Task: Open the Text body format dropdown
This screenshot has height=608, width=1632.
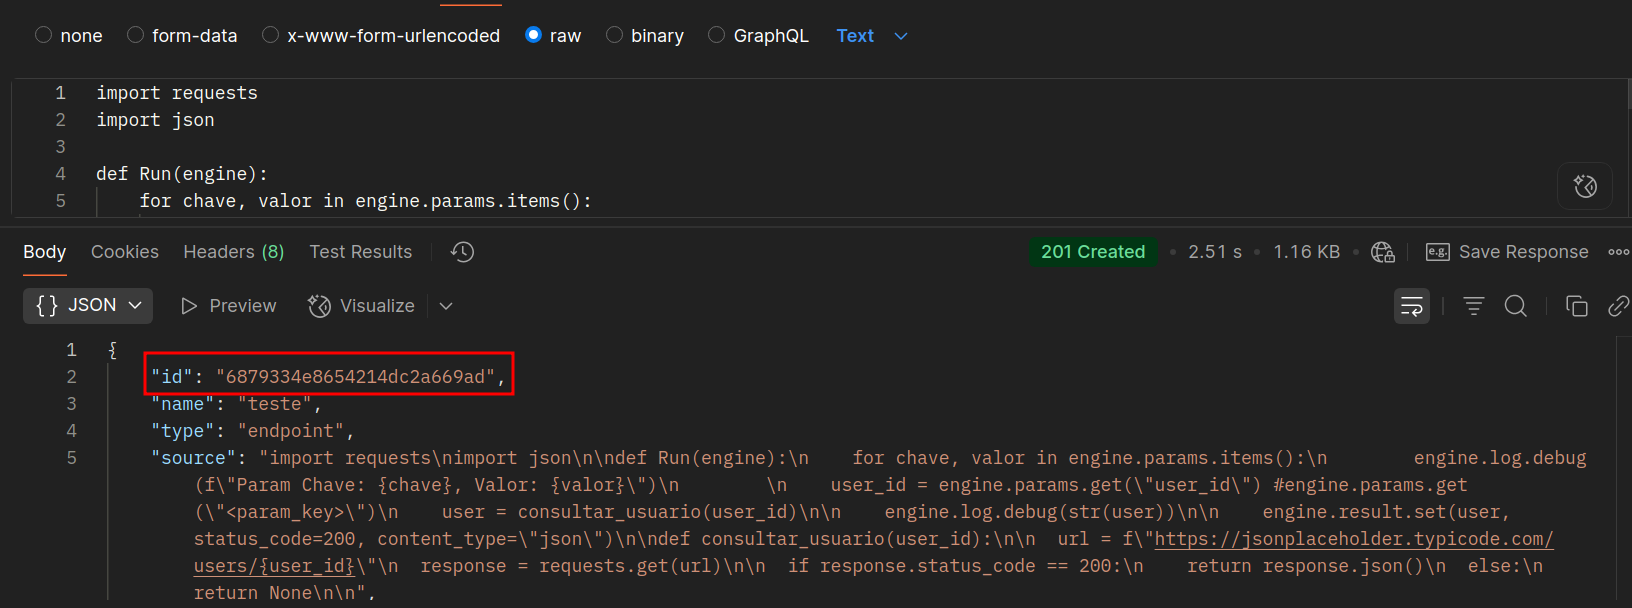Action: pos(872,36)
